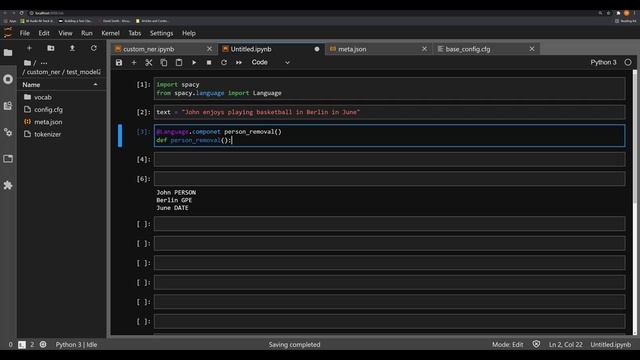Open the Git or commands sidebar panel
The height and width of the screenshot is (360, 640).
8,106
